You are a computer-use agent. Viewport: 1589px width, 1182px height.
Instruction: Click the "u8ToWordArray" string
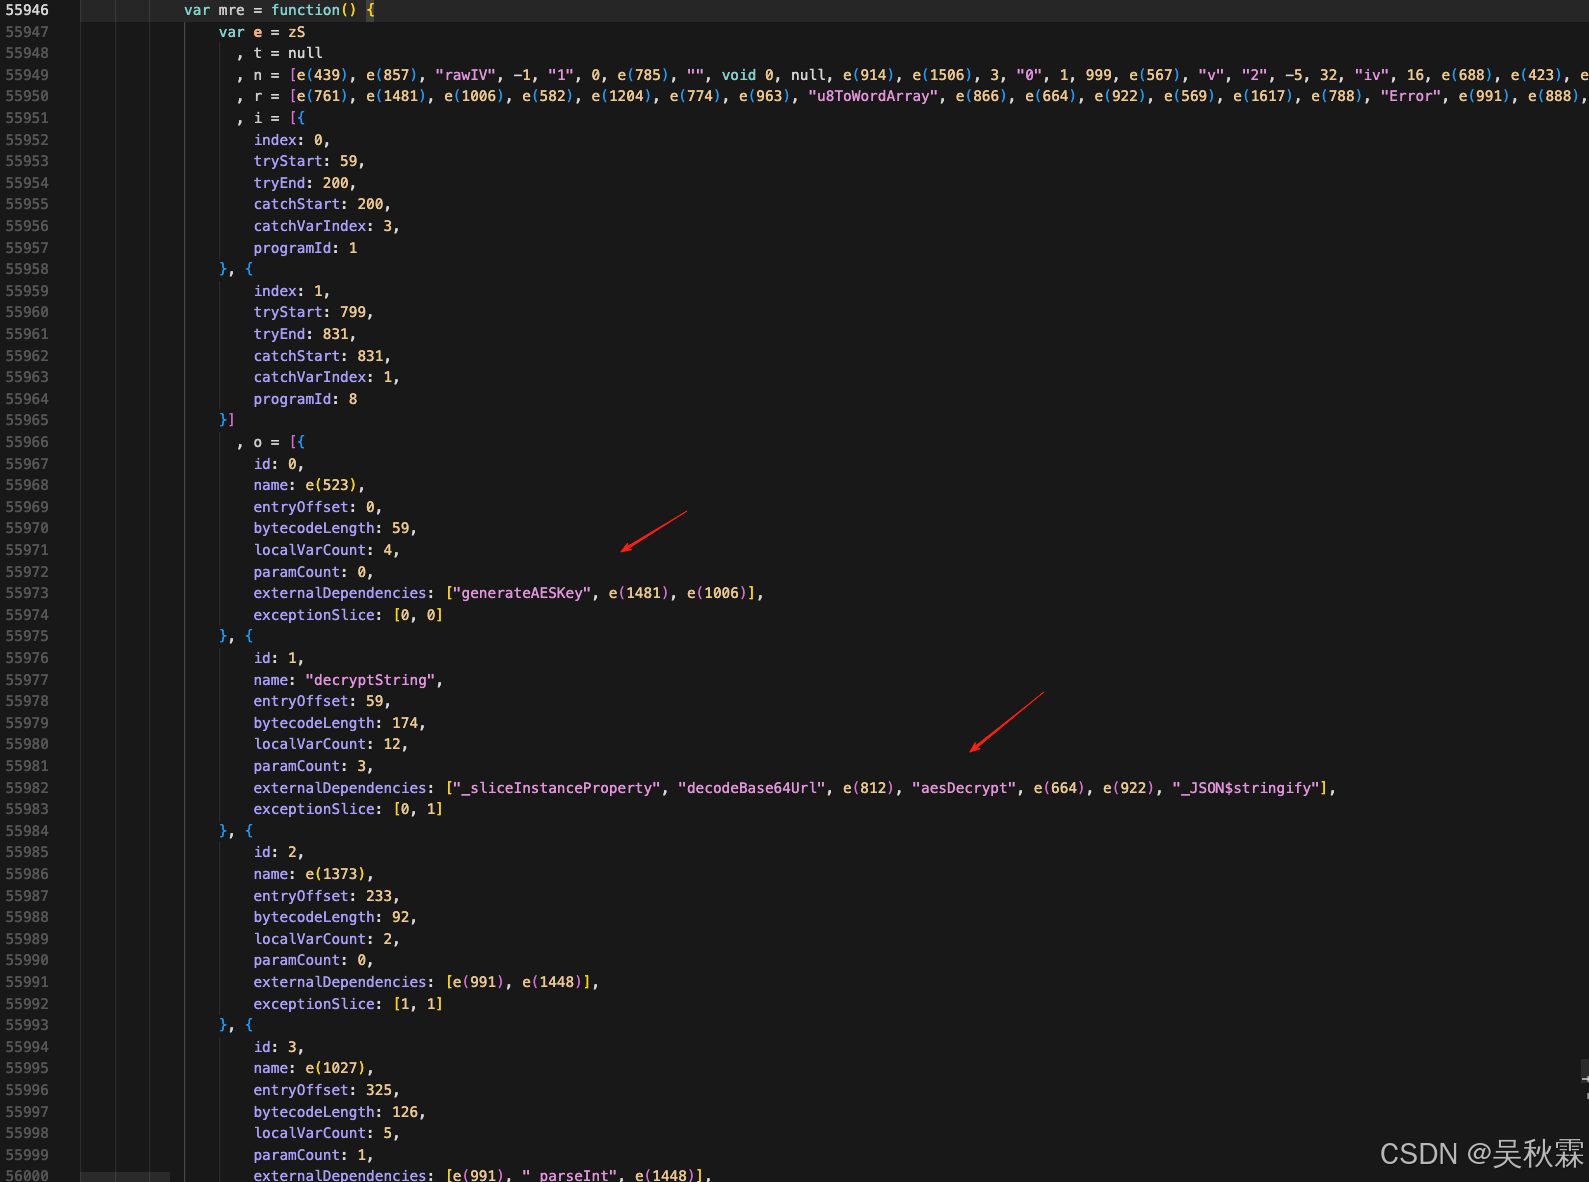pos(873,96)
